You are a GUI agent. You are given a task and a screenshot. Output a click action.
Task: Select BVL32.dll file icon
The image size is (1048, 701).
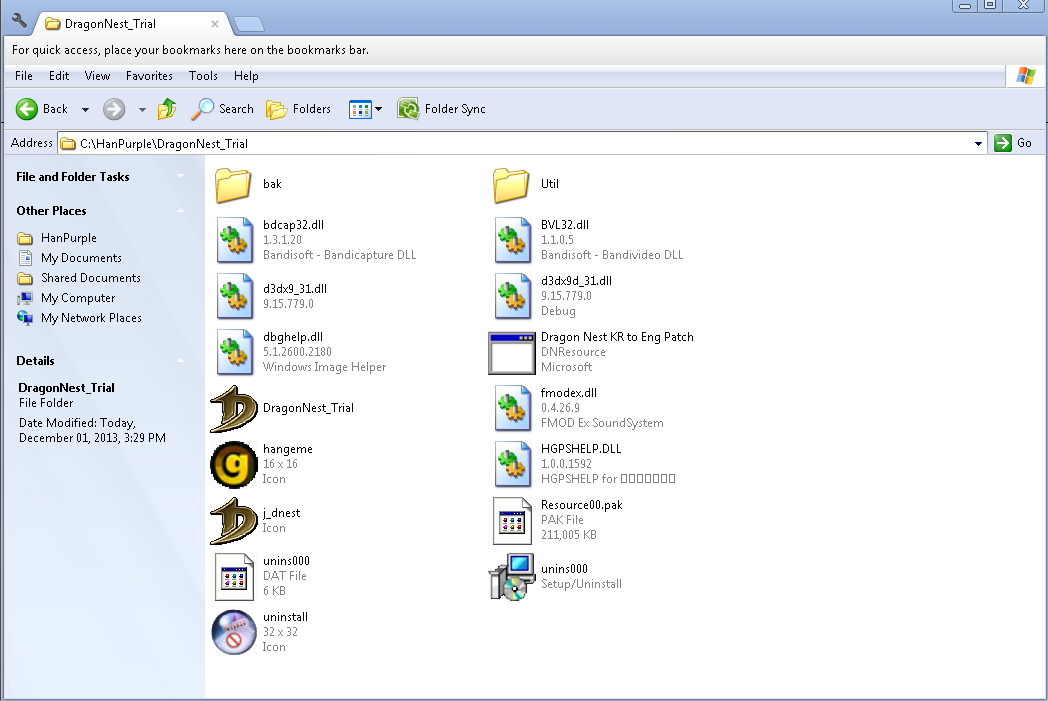coord(513,240)
